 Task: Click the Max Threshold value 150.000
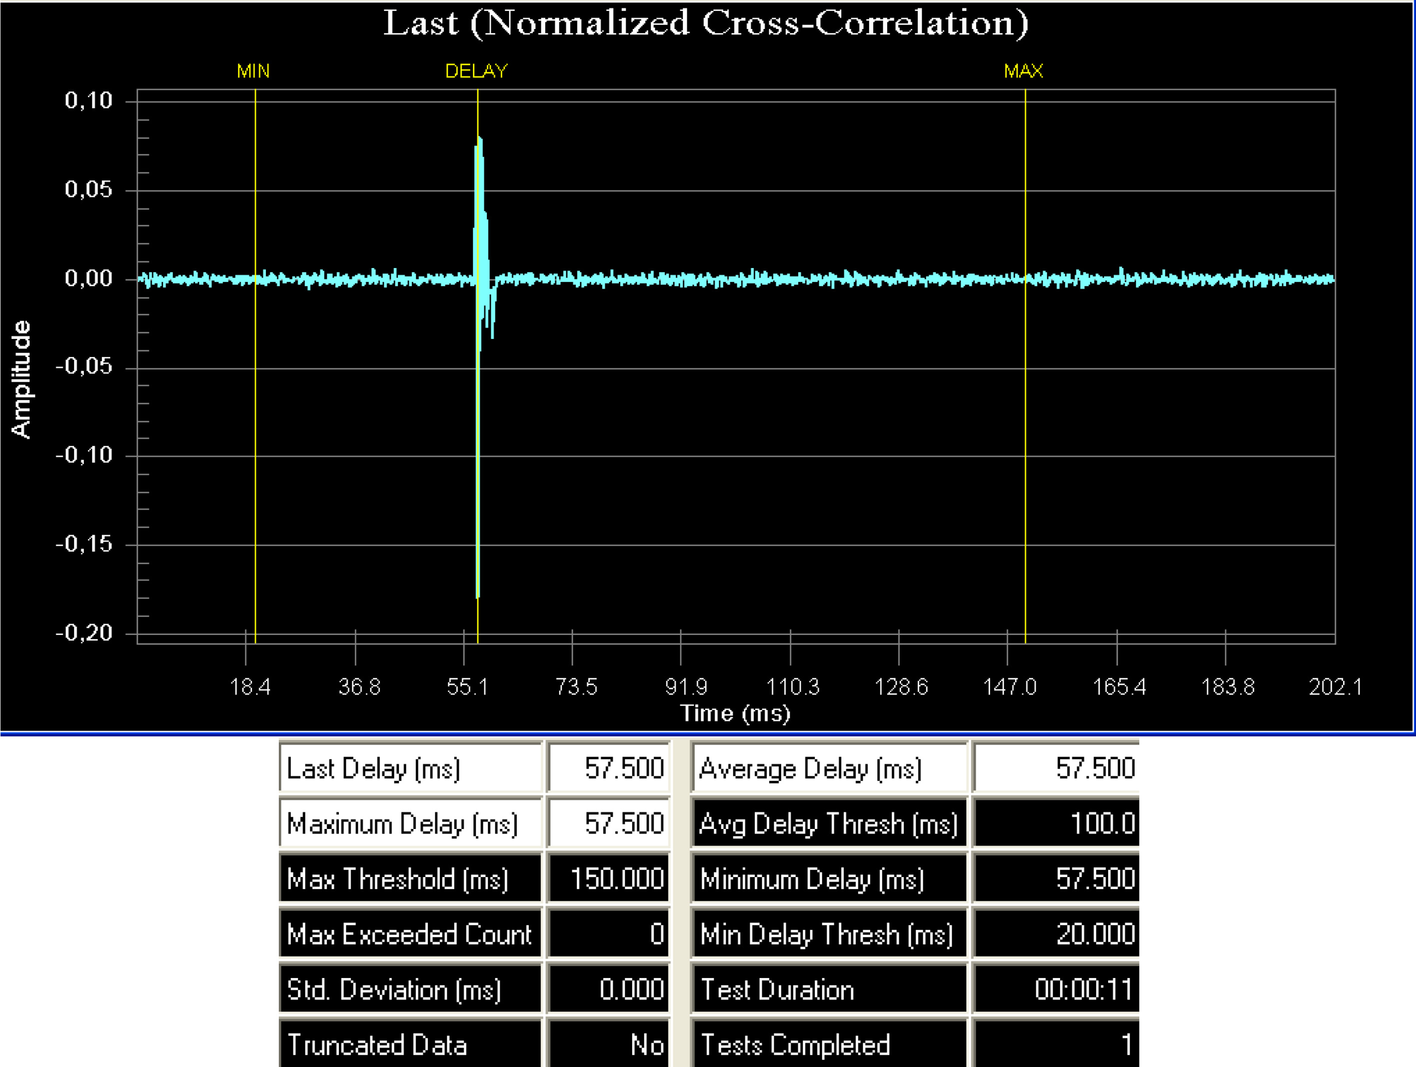click(x=609, y=879)
